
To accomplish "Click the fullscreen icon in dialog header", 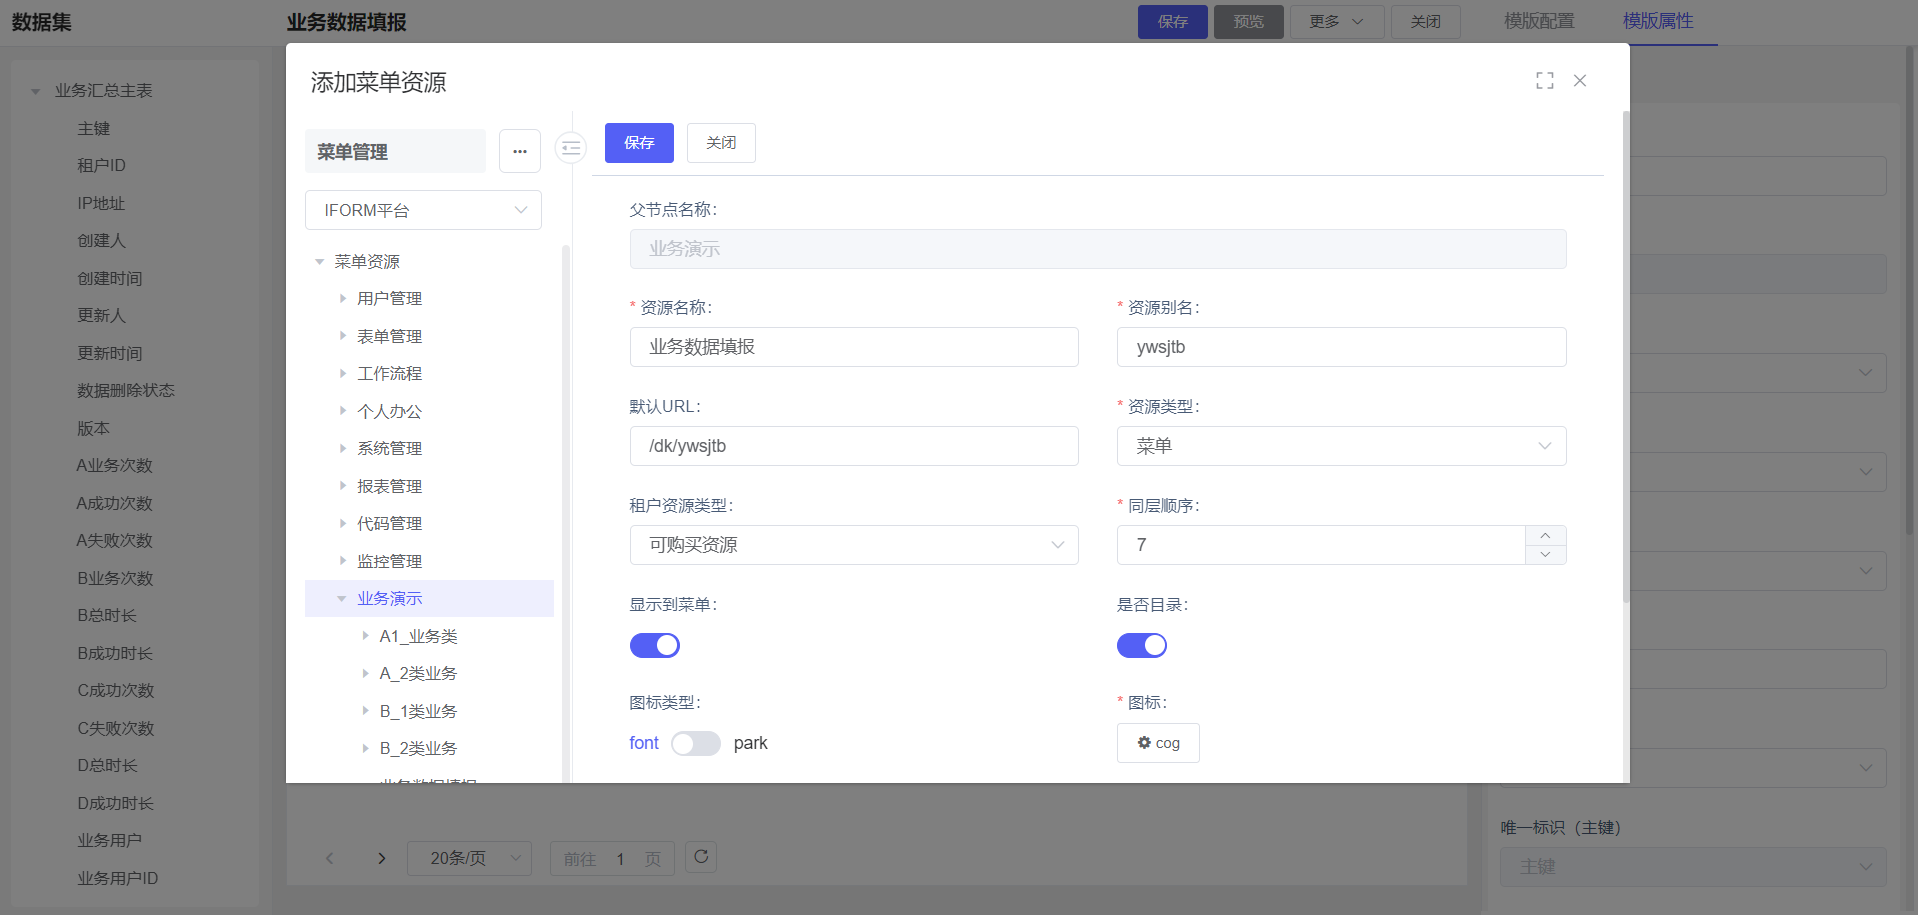I will (1544, 81).
